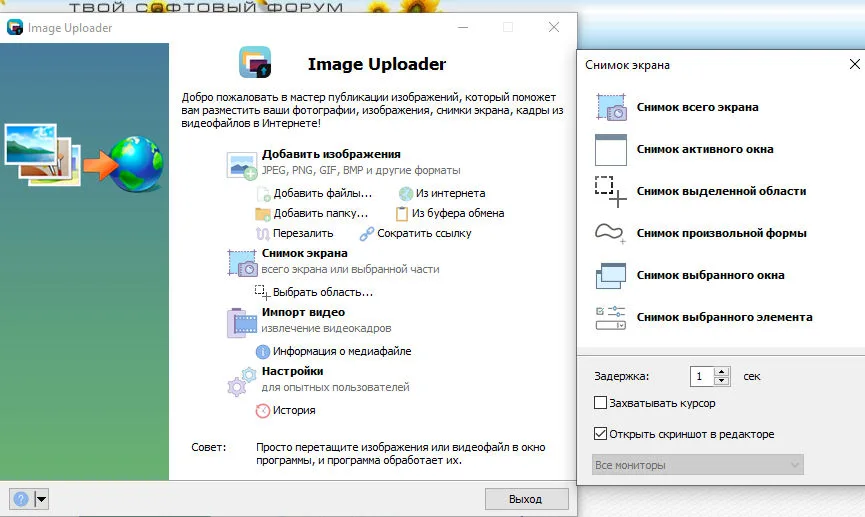865x517 pixels.
Task: Open the Все мониторы dropdown
Action: point(697,465)
